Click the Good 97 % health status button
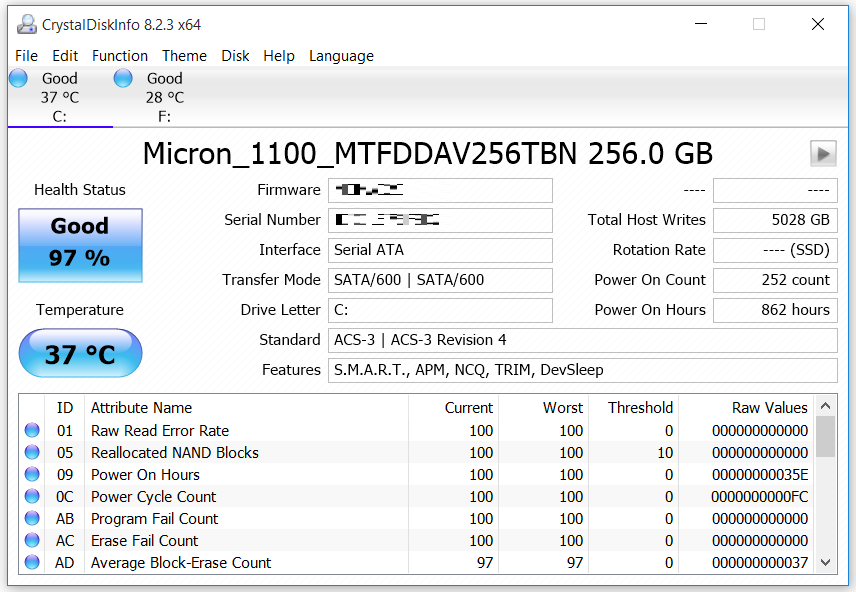This screenshot has width=856, height=592. pyautogui.click(x=80, y=245)
